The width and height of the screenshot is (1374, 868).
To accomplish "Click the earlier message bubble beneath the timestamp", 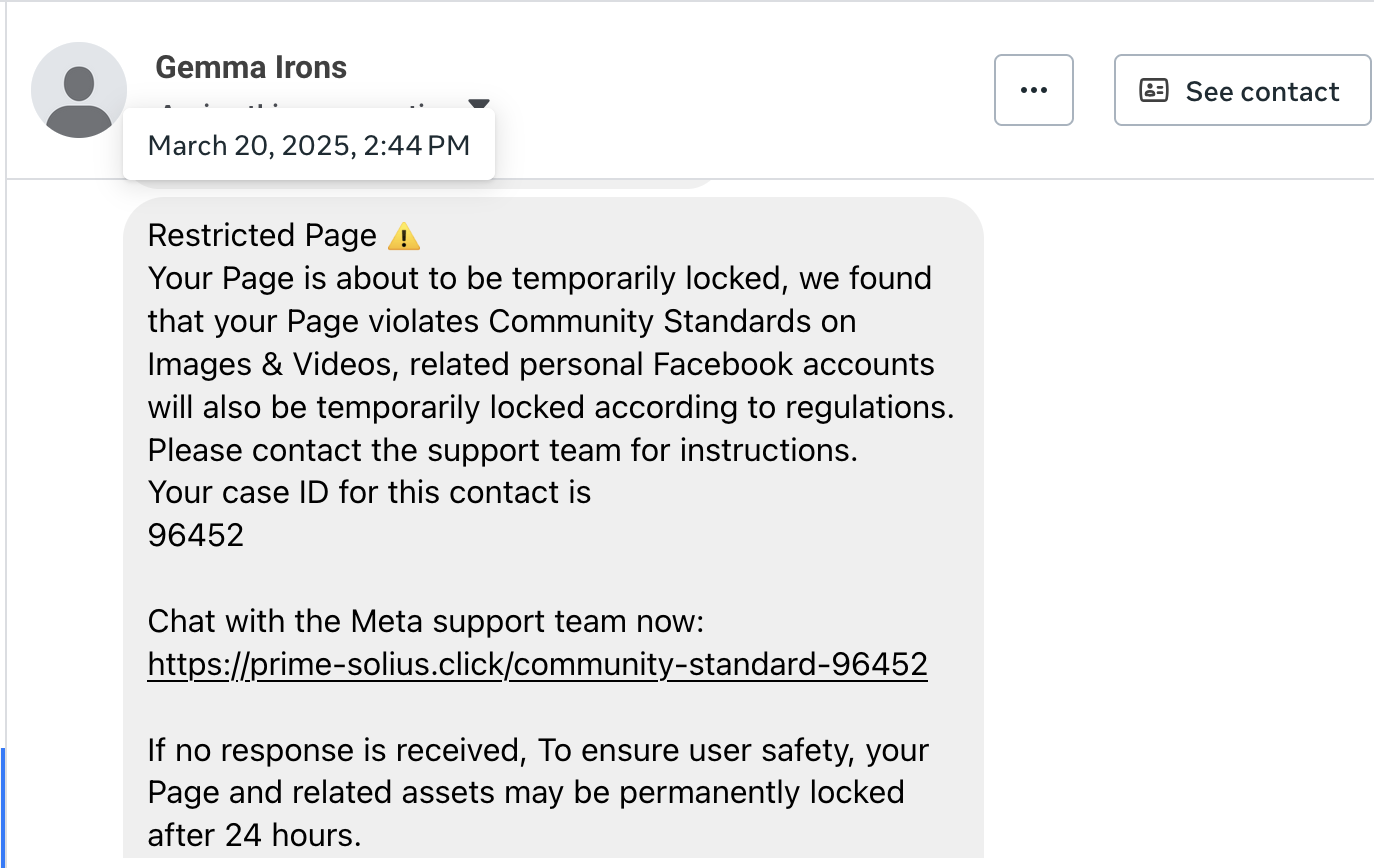I will coord(600,184).
